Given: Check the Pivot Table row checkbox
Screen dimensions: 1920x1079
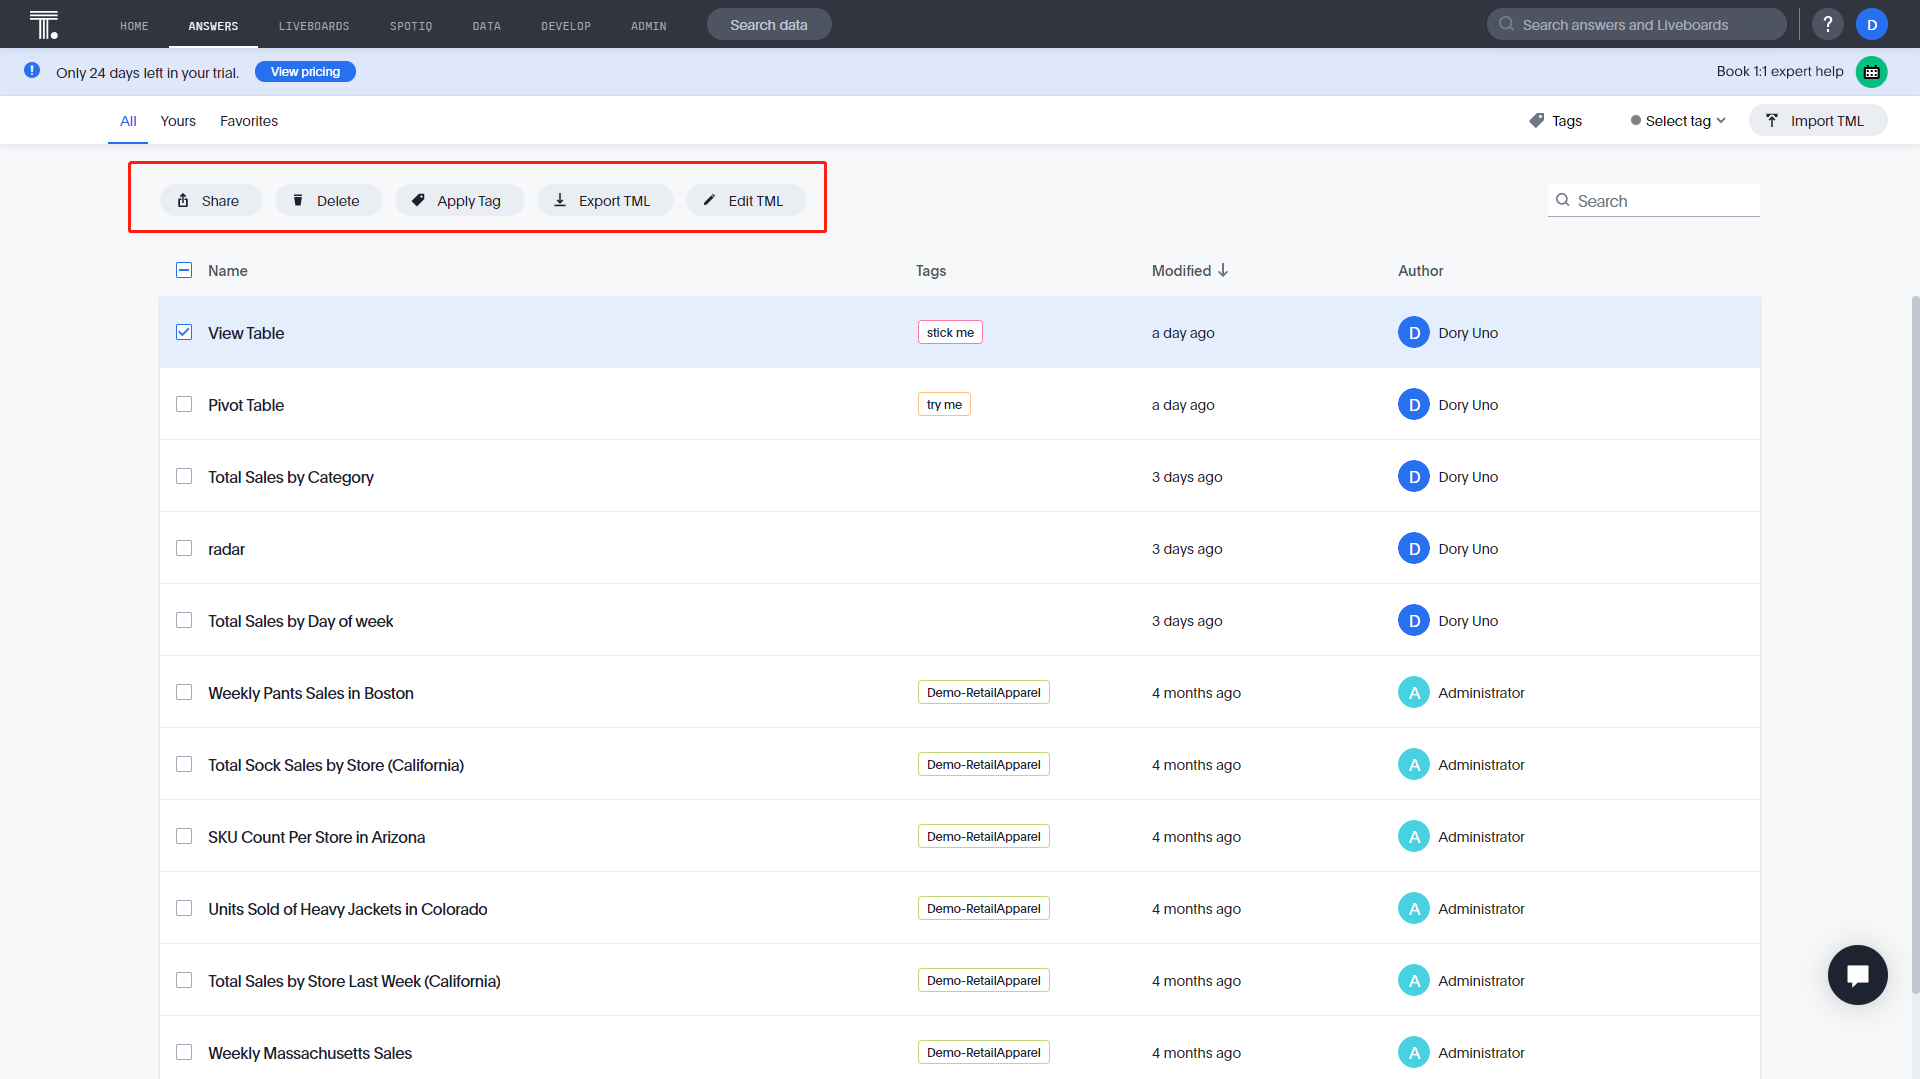Looking at the screenshot, I should pyautogui.click(x=184, y=404).
